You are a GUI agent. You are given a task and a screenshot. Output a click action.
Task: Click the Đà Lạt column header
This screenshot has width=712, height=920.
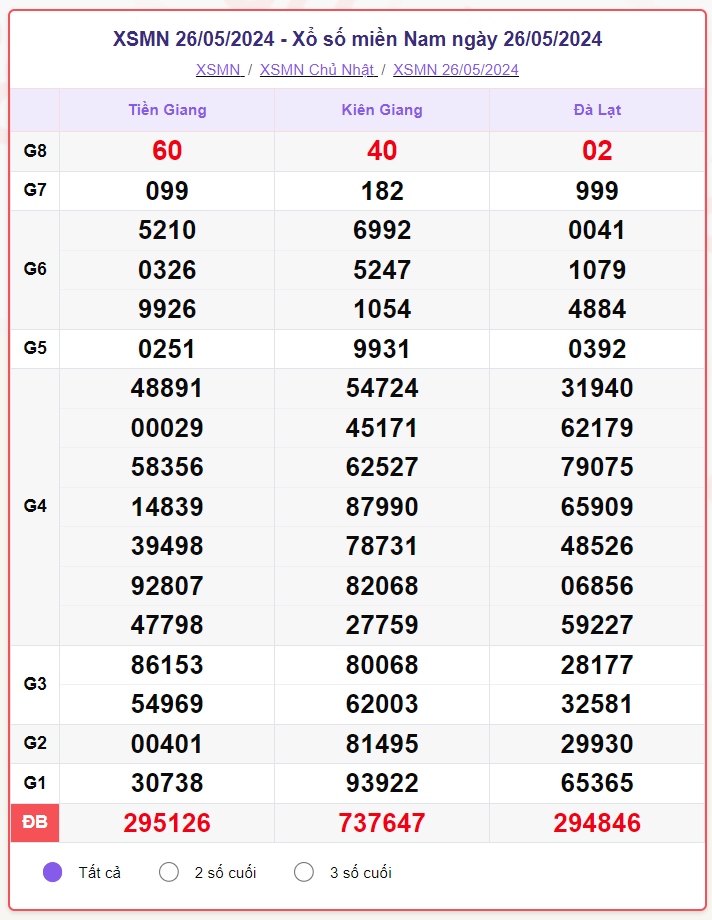click(597, 110)
